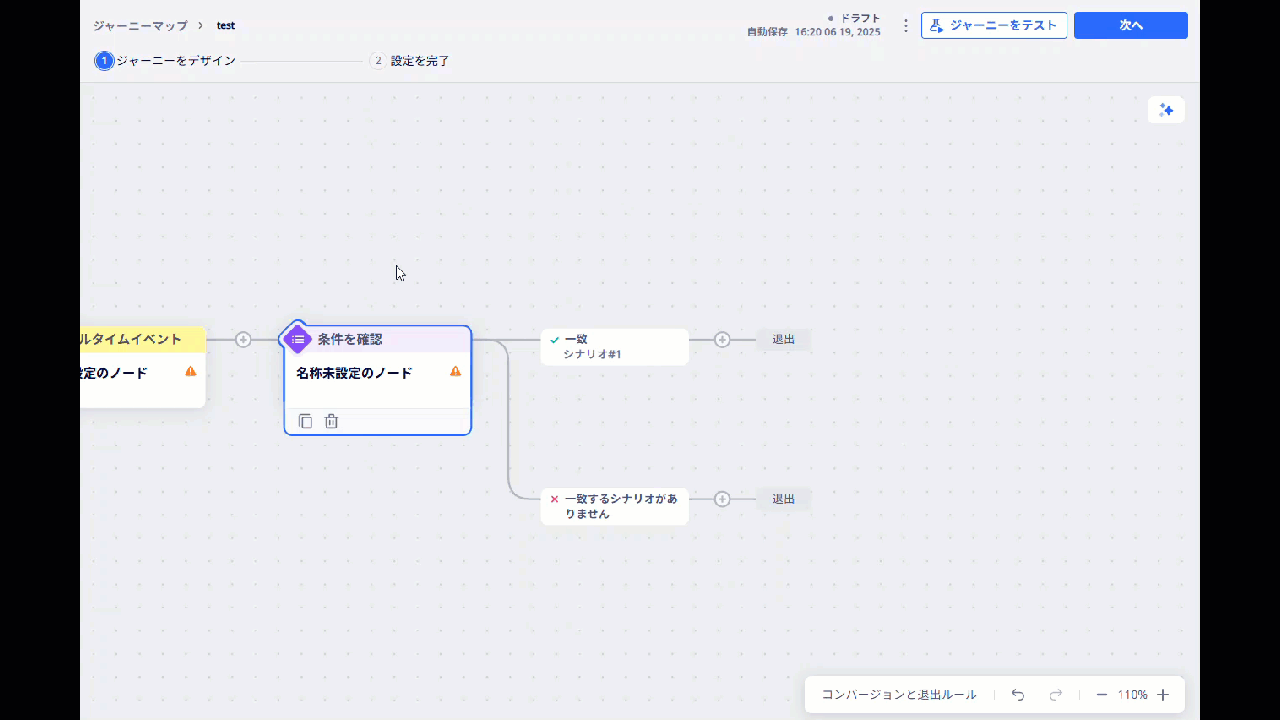Click the ジャーニーをテスト button
The height and width of the screenshot is (720, 1280).
(x=994, y=25)
